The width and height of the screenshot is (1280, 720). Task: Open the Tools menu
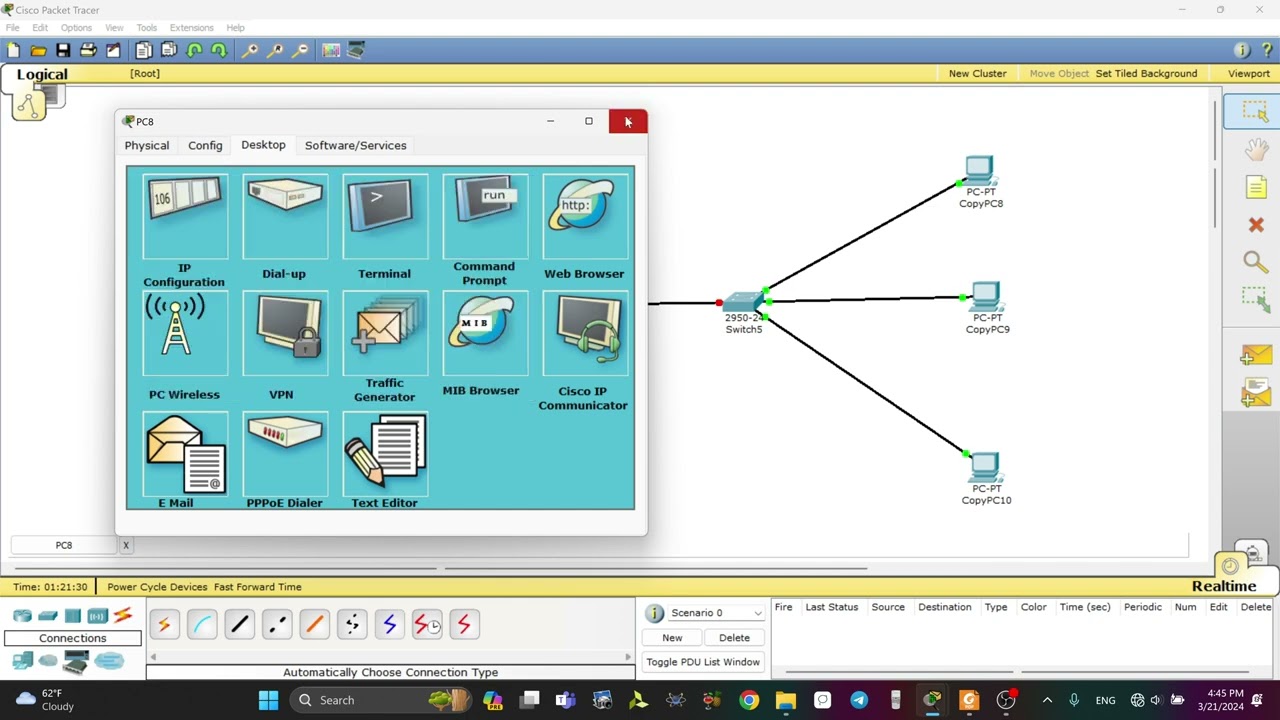click(x=147, y=27)
